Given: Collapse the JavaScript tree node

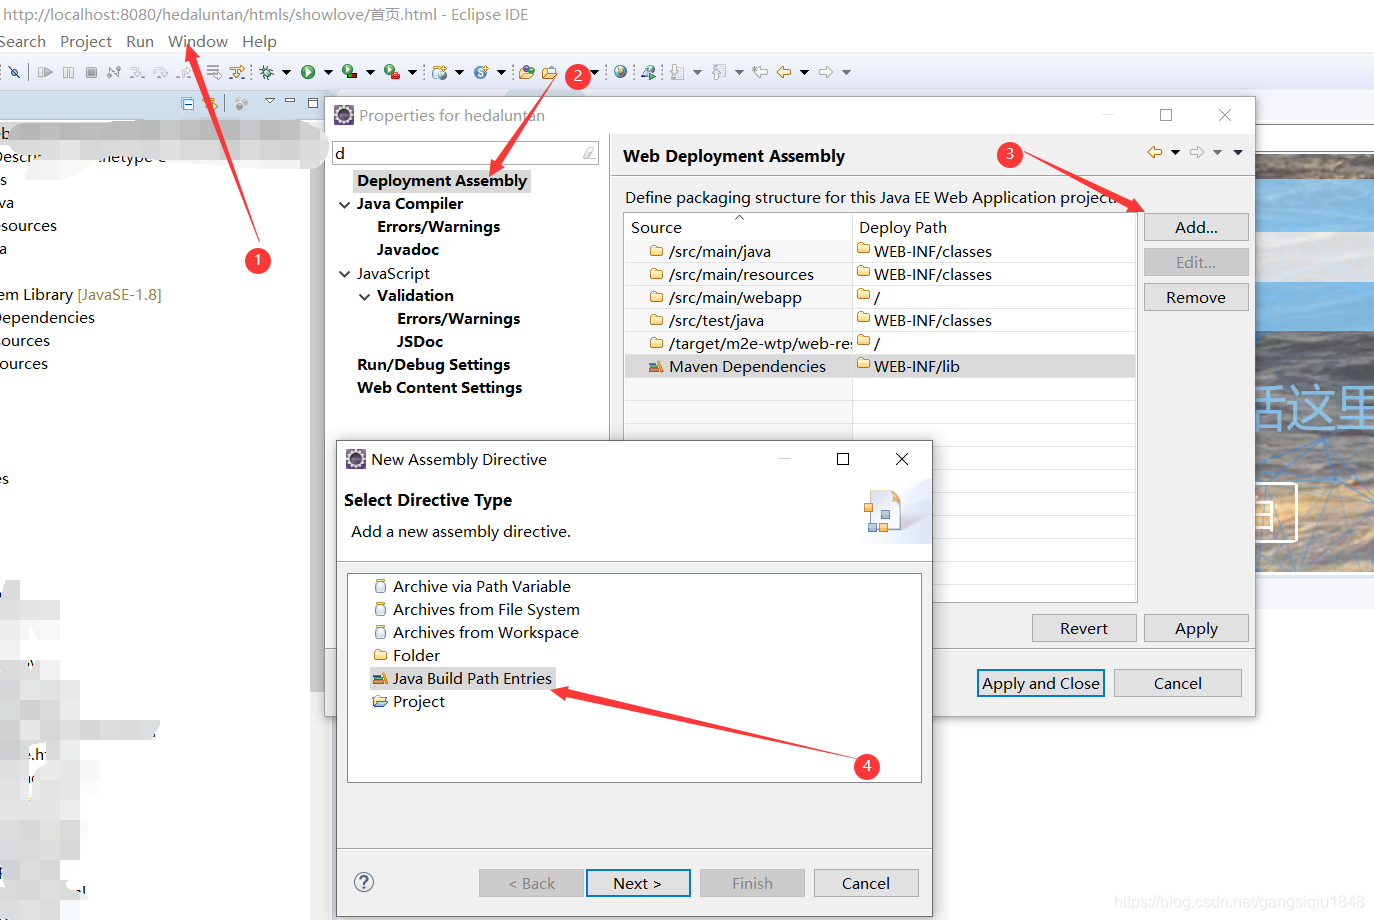Looking at the screenshot, I should tap(345, 274).
